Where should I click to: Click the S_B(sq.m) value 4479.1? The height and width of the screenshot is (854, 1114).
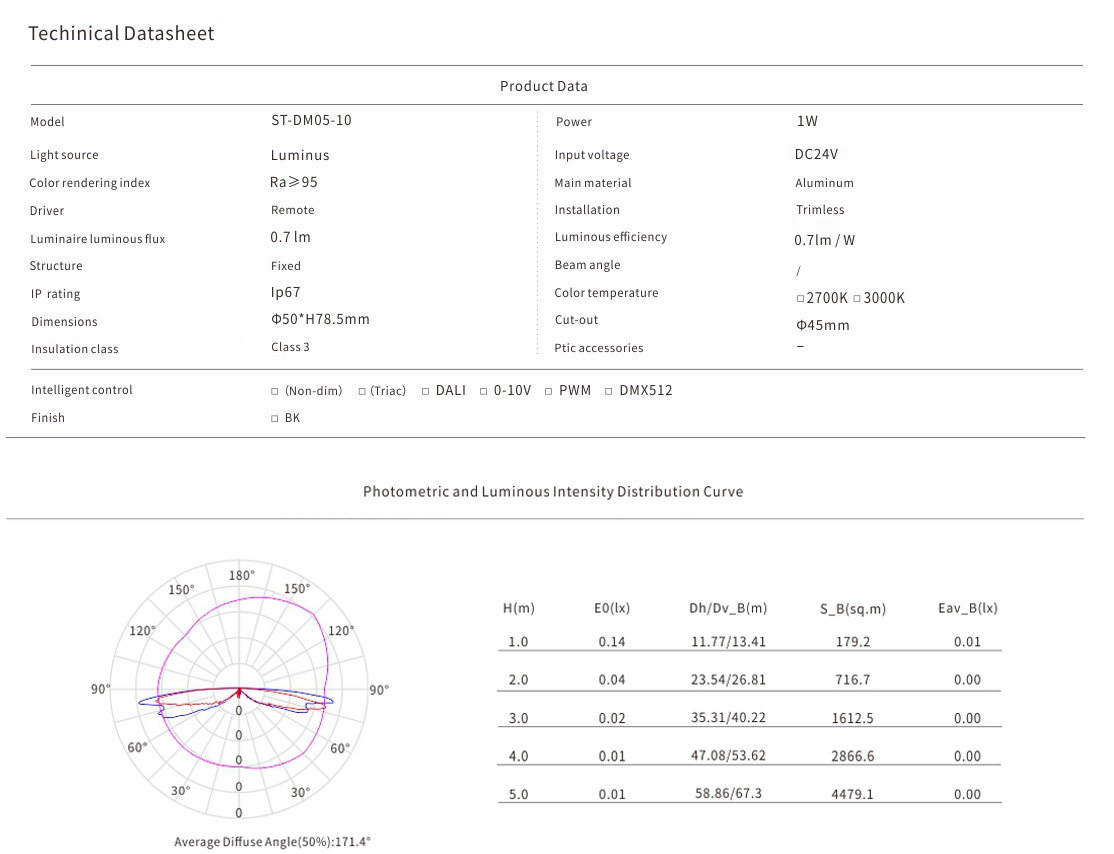click(852, 795)
